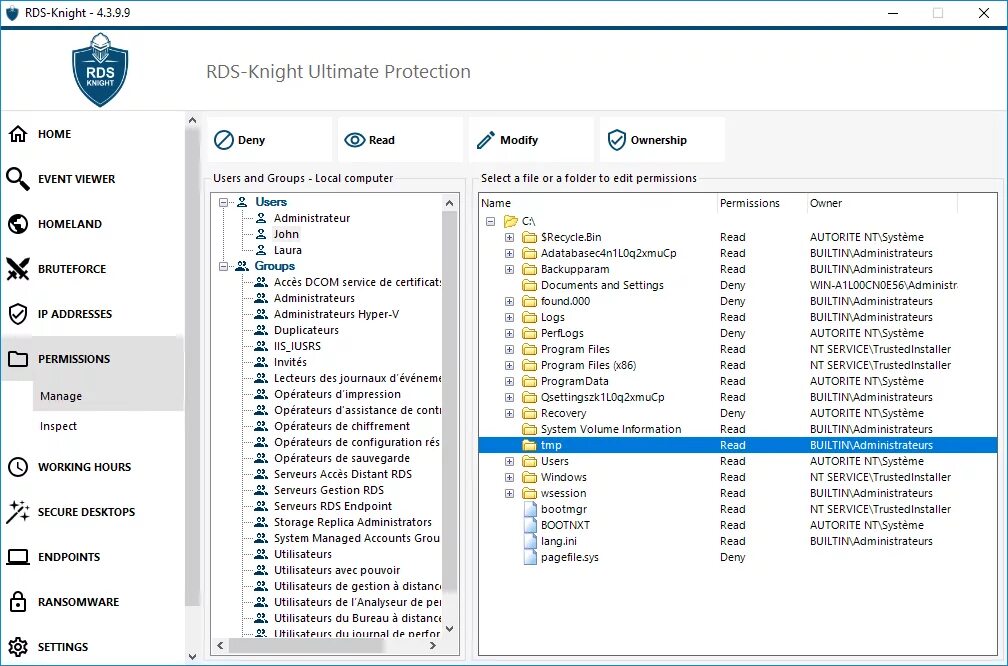
Task: Click scroll-right arrow of users horizontal scrollbar
Action: coord(433,645)
